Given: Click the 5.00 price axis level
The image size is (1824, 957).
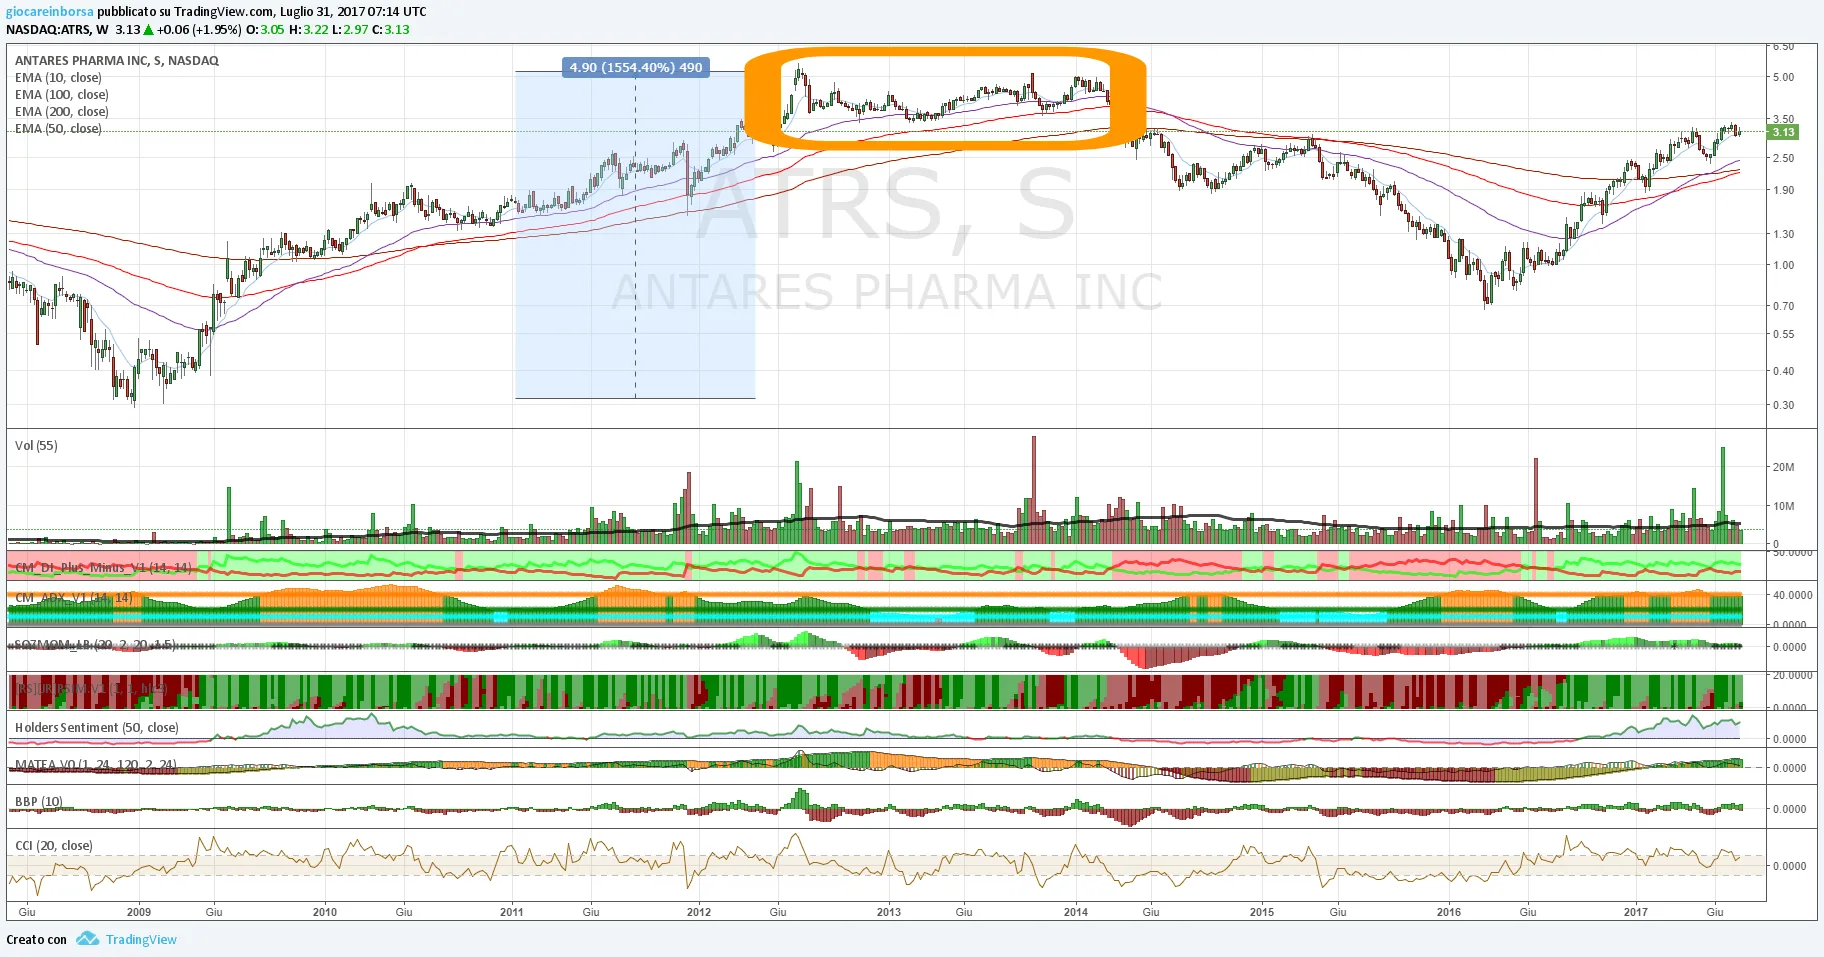Looking at the screenshot, I should (1783, 77).
